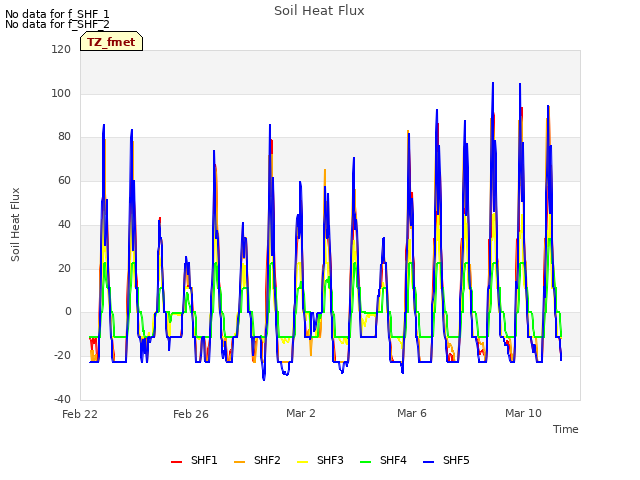Screen dimensions: 640x480
Task: Click the Time x-axis title
Action: (x=565, y=429)
